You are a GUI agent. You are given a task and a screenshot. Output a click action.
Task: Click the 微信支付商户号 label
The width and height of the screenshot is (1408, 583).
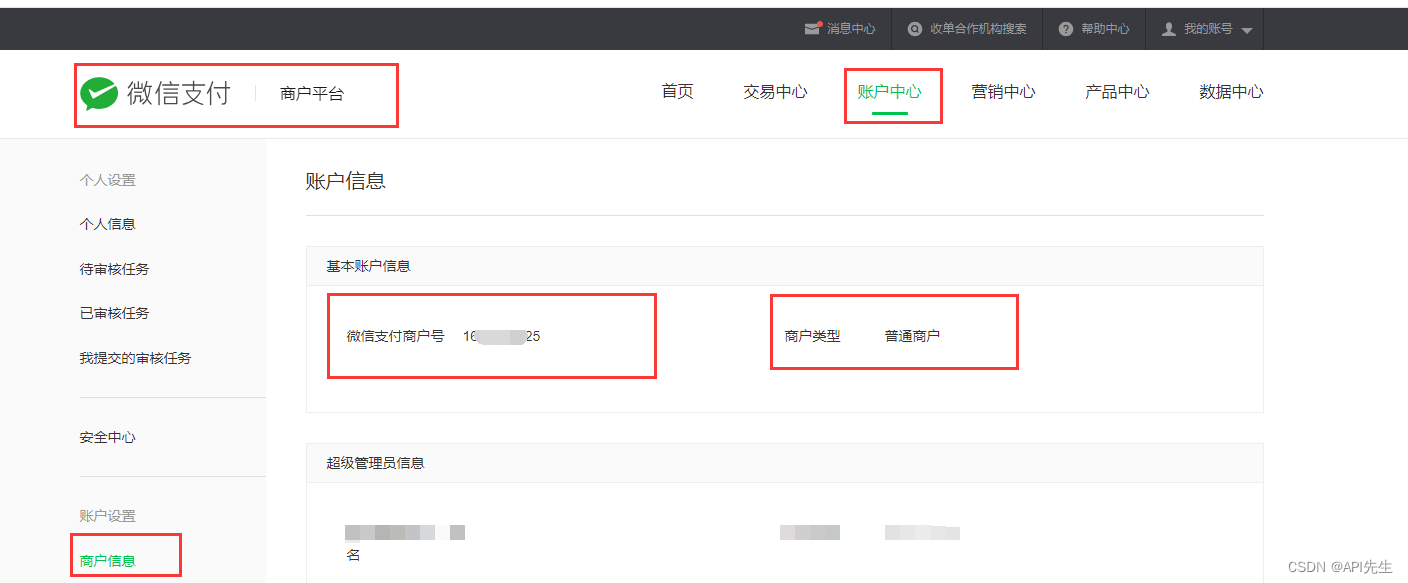click(x=396, y=336)
